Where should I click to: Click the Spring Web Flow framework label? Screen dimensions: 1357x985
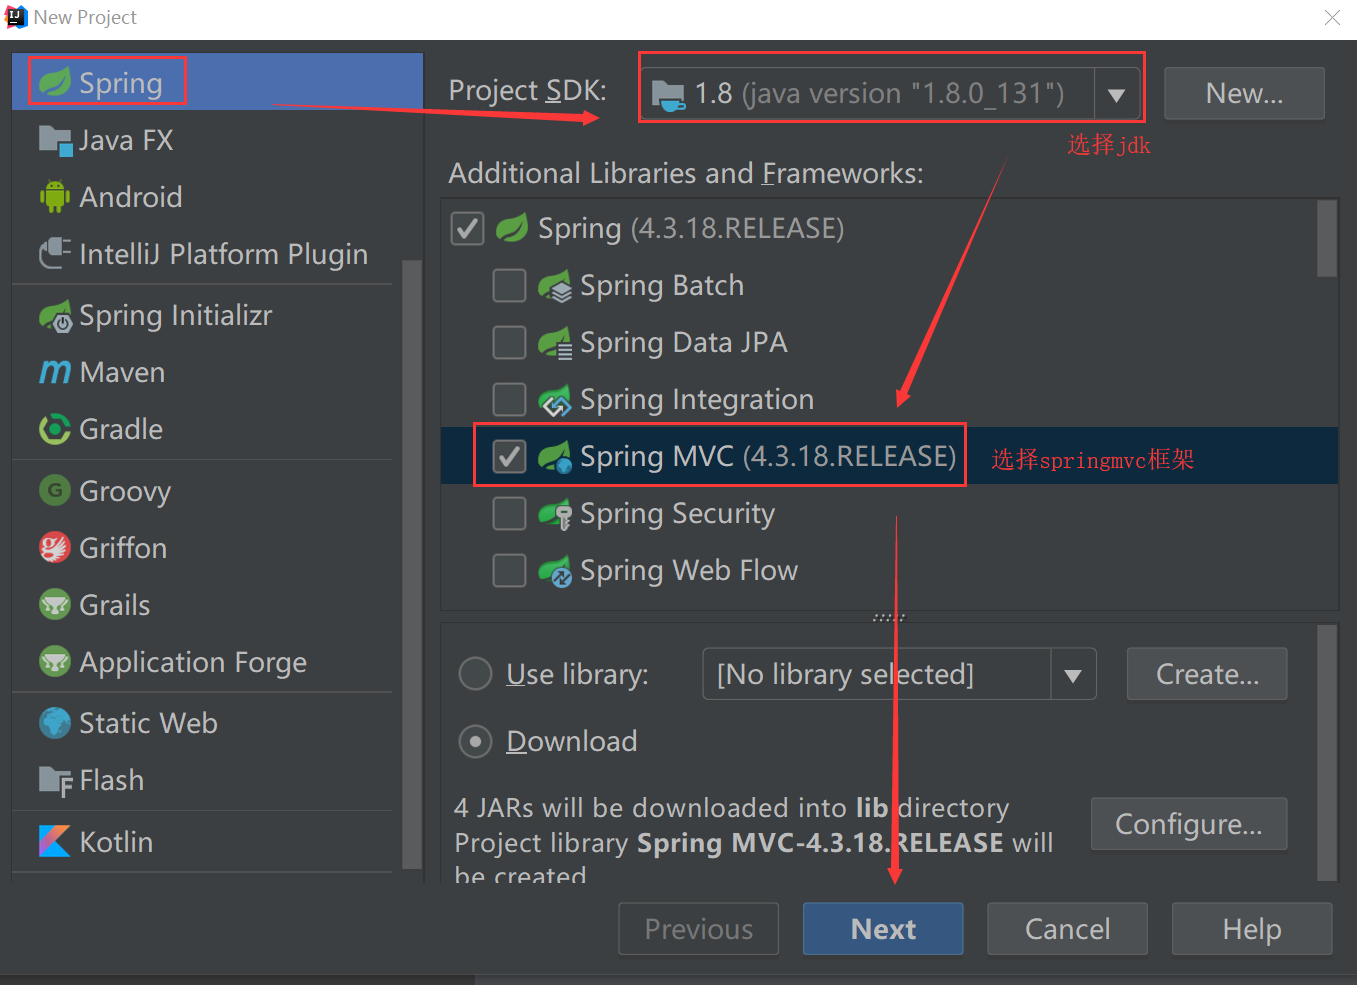click(689, 571)
